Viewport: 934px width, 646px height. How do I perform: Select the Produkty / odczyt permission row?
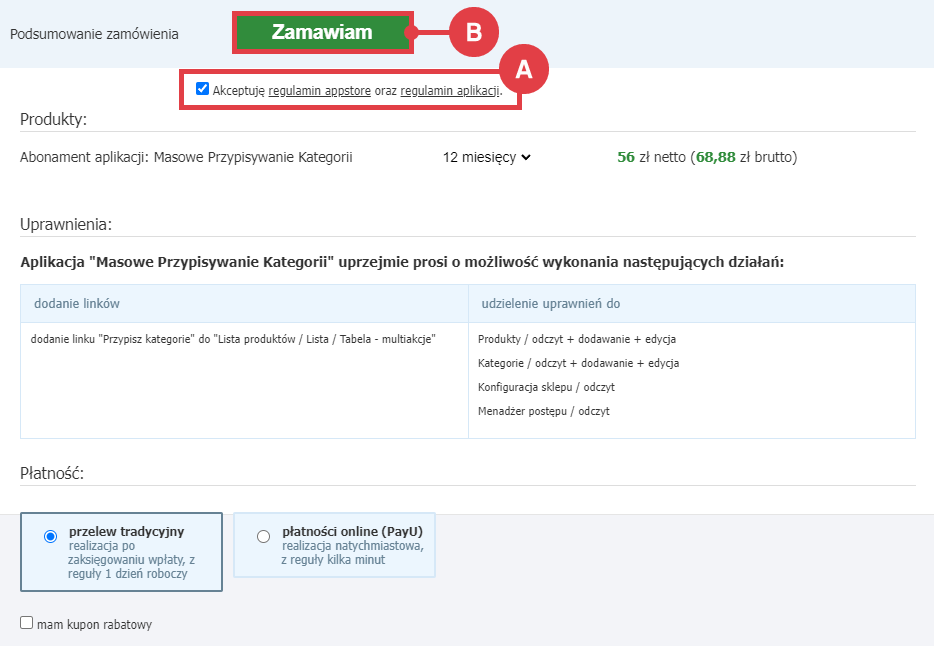point(577,339)
